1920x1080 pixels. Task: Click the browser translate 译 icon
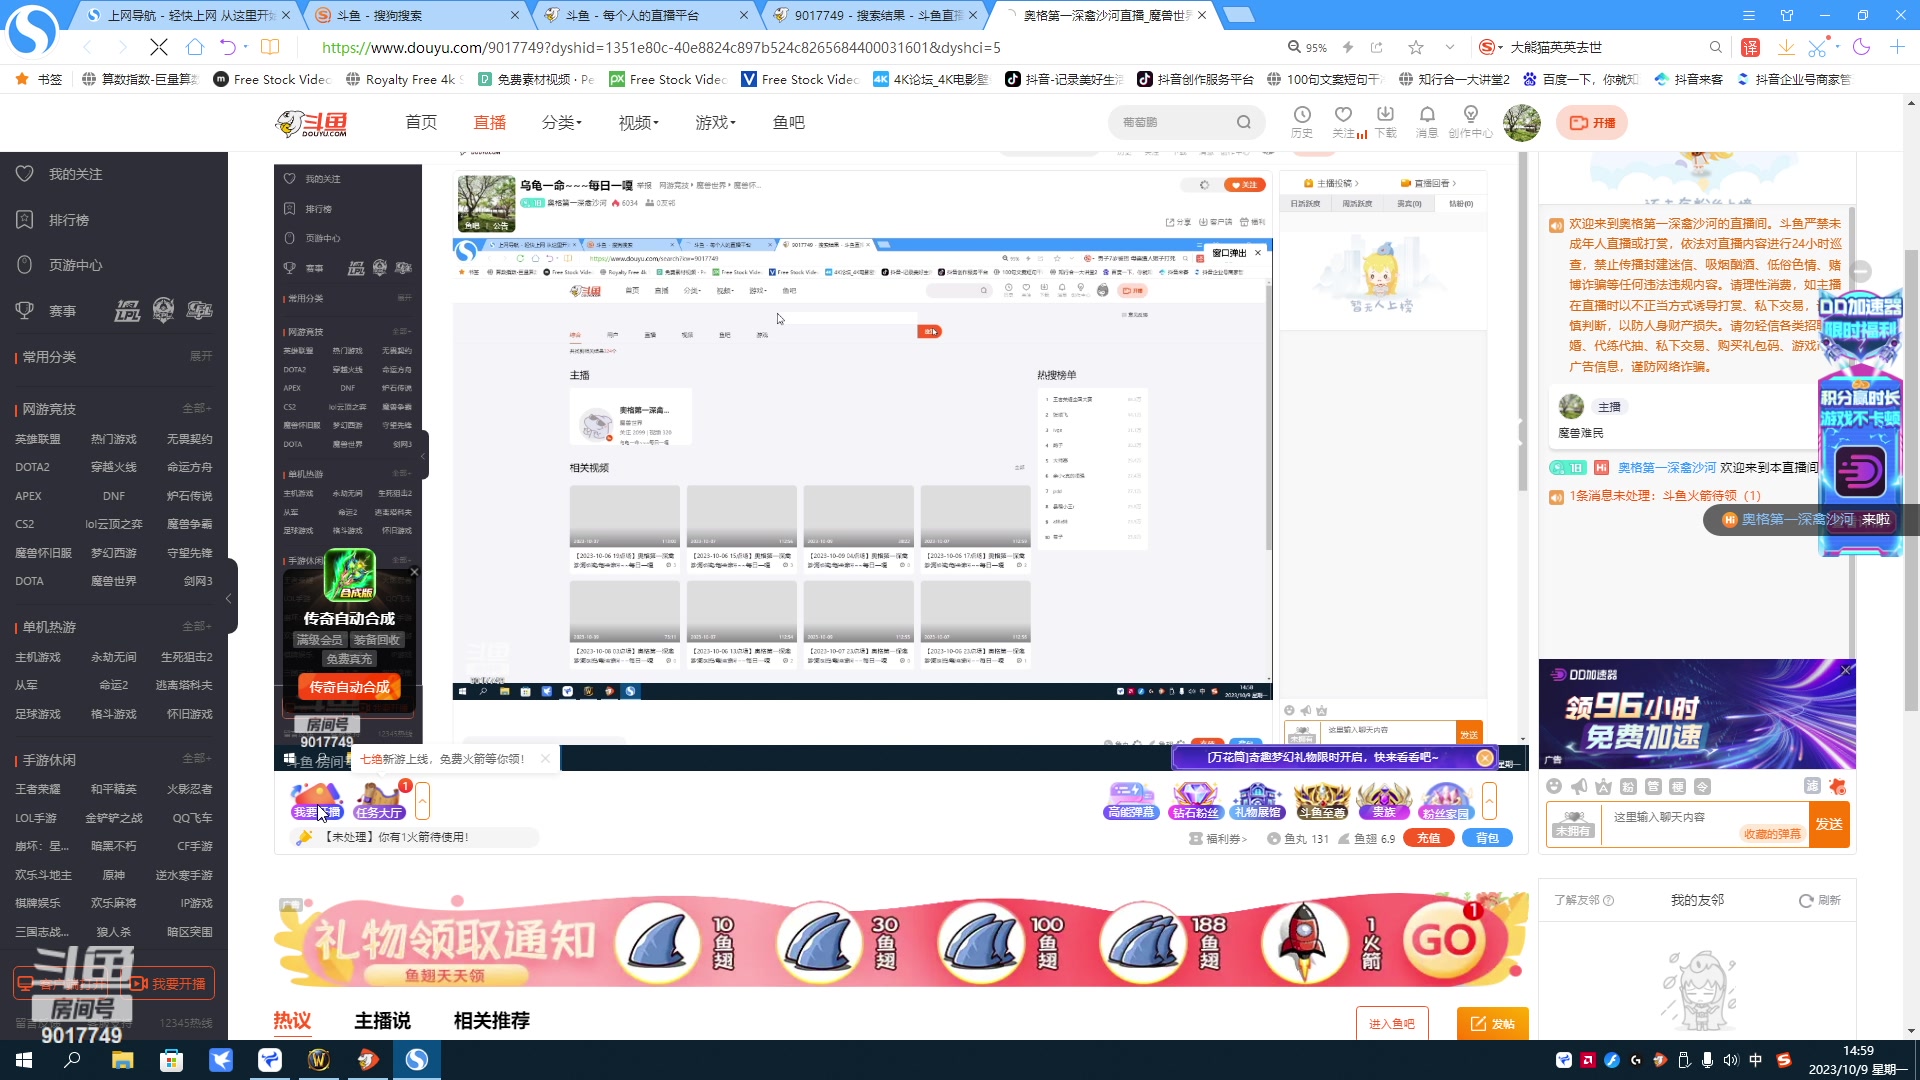1750,47
